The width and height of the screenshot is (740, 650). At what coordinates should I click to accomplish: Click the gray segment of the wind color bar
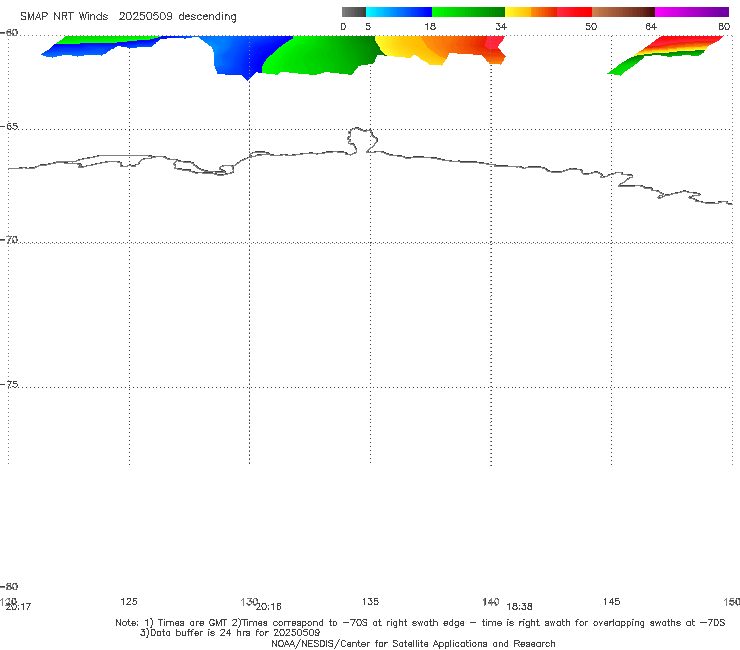353,12
